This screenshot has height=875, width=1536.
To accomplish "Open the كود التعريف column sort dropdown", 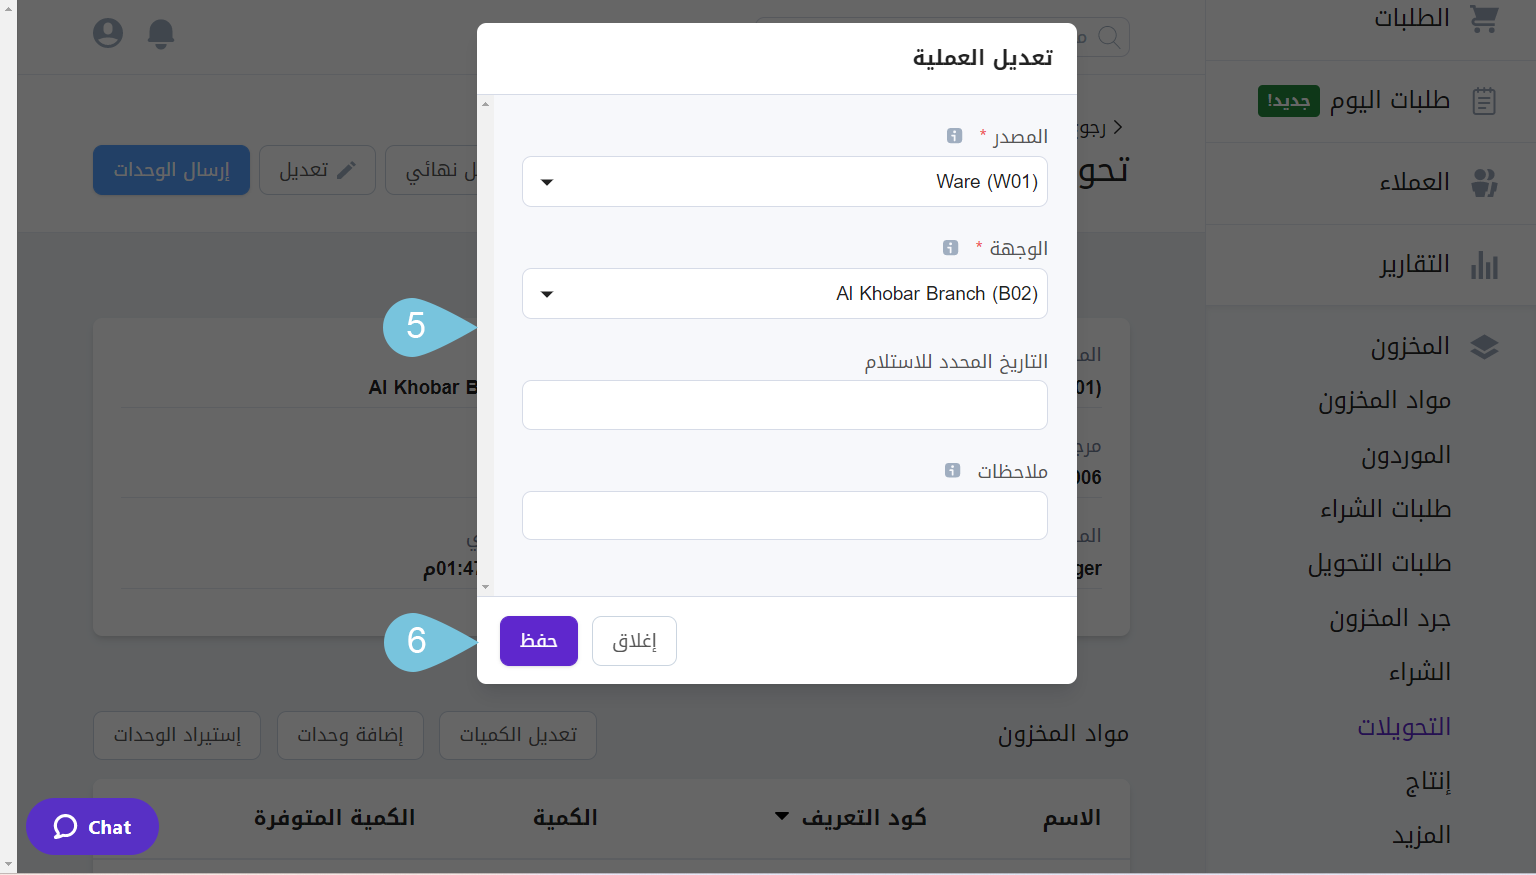I will (782, 817).
